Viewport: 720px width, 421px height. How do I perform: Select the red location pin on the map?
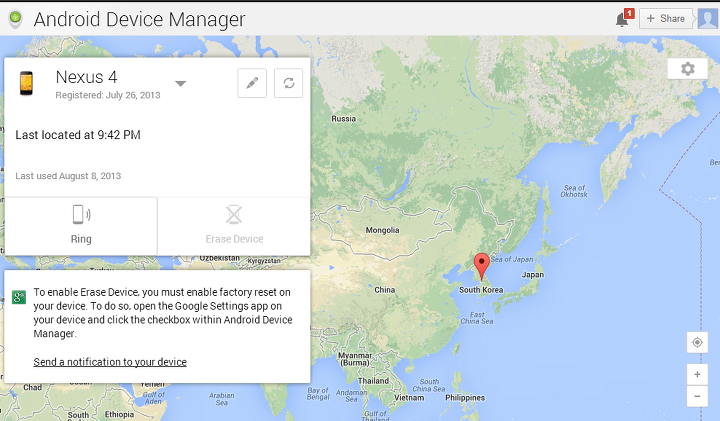[x=481, y=266]
